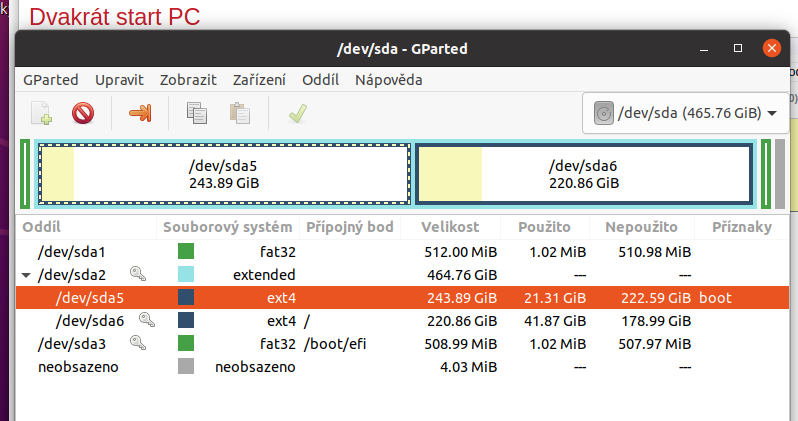Click the Copy partition toolbar icon
This screenshot has width=798, height=421.
[197, 113]
